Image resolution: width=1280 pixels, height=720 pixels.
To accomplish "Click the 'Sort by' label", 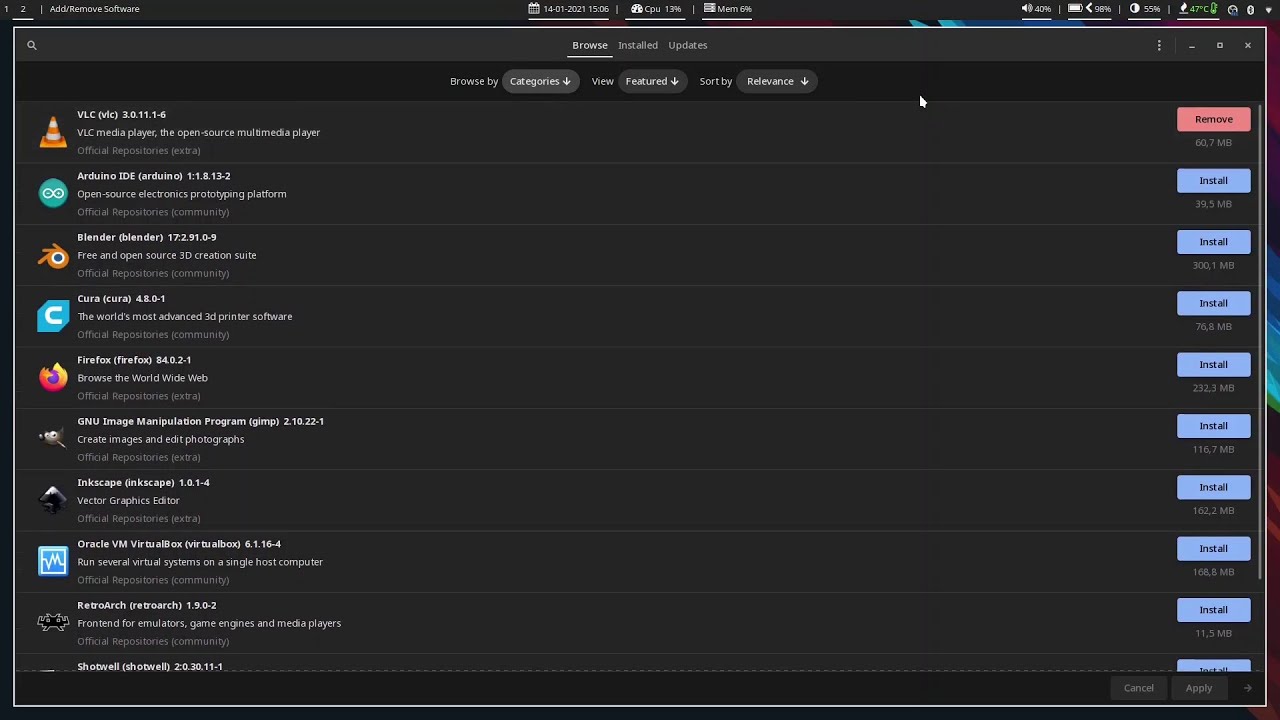I will pos(716,81).
